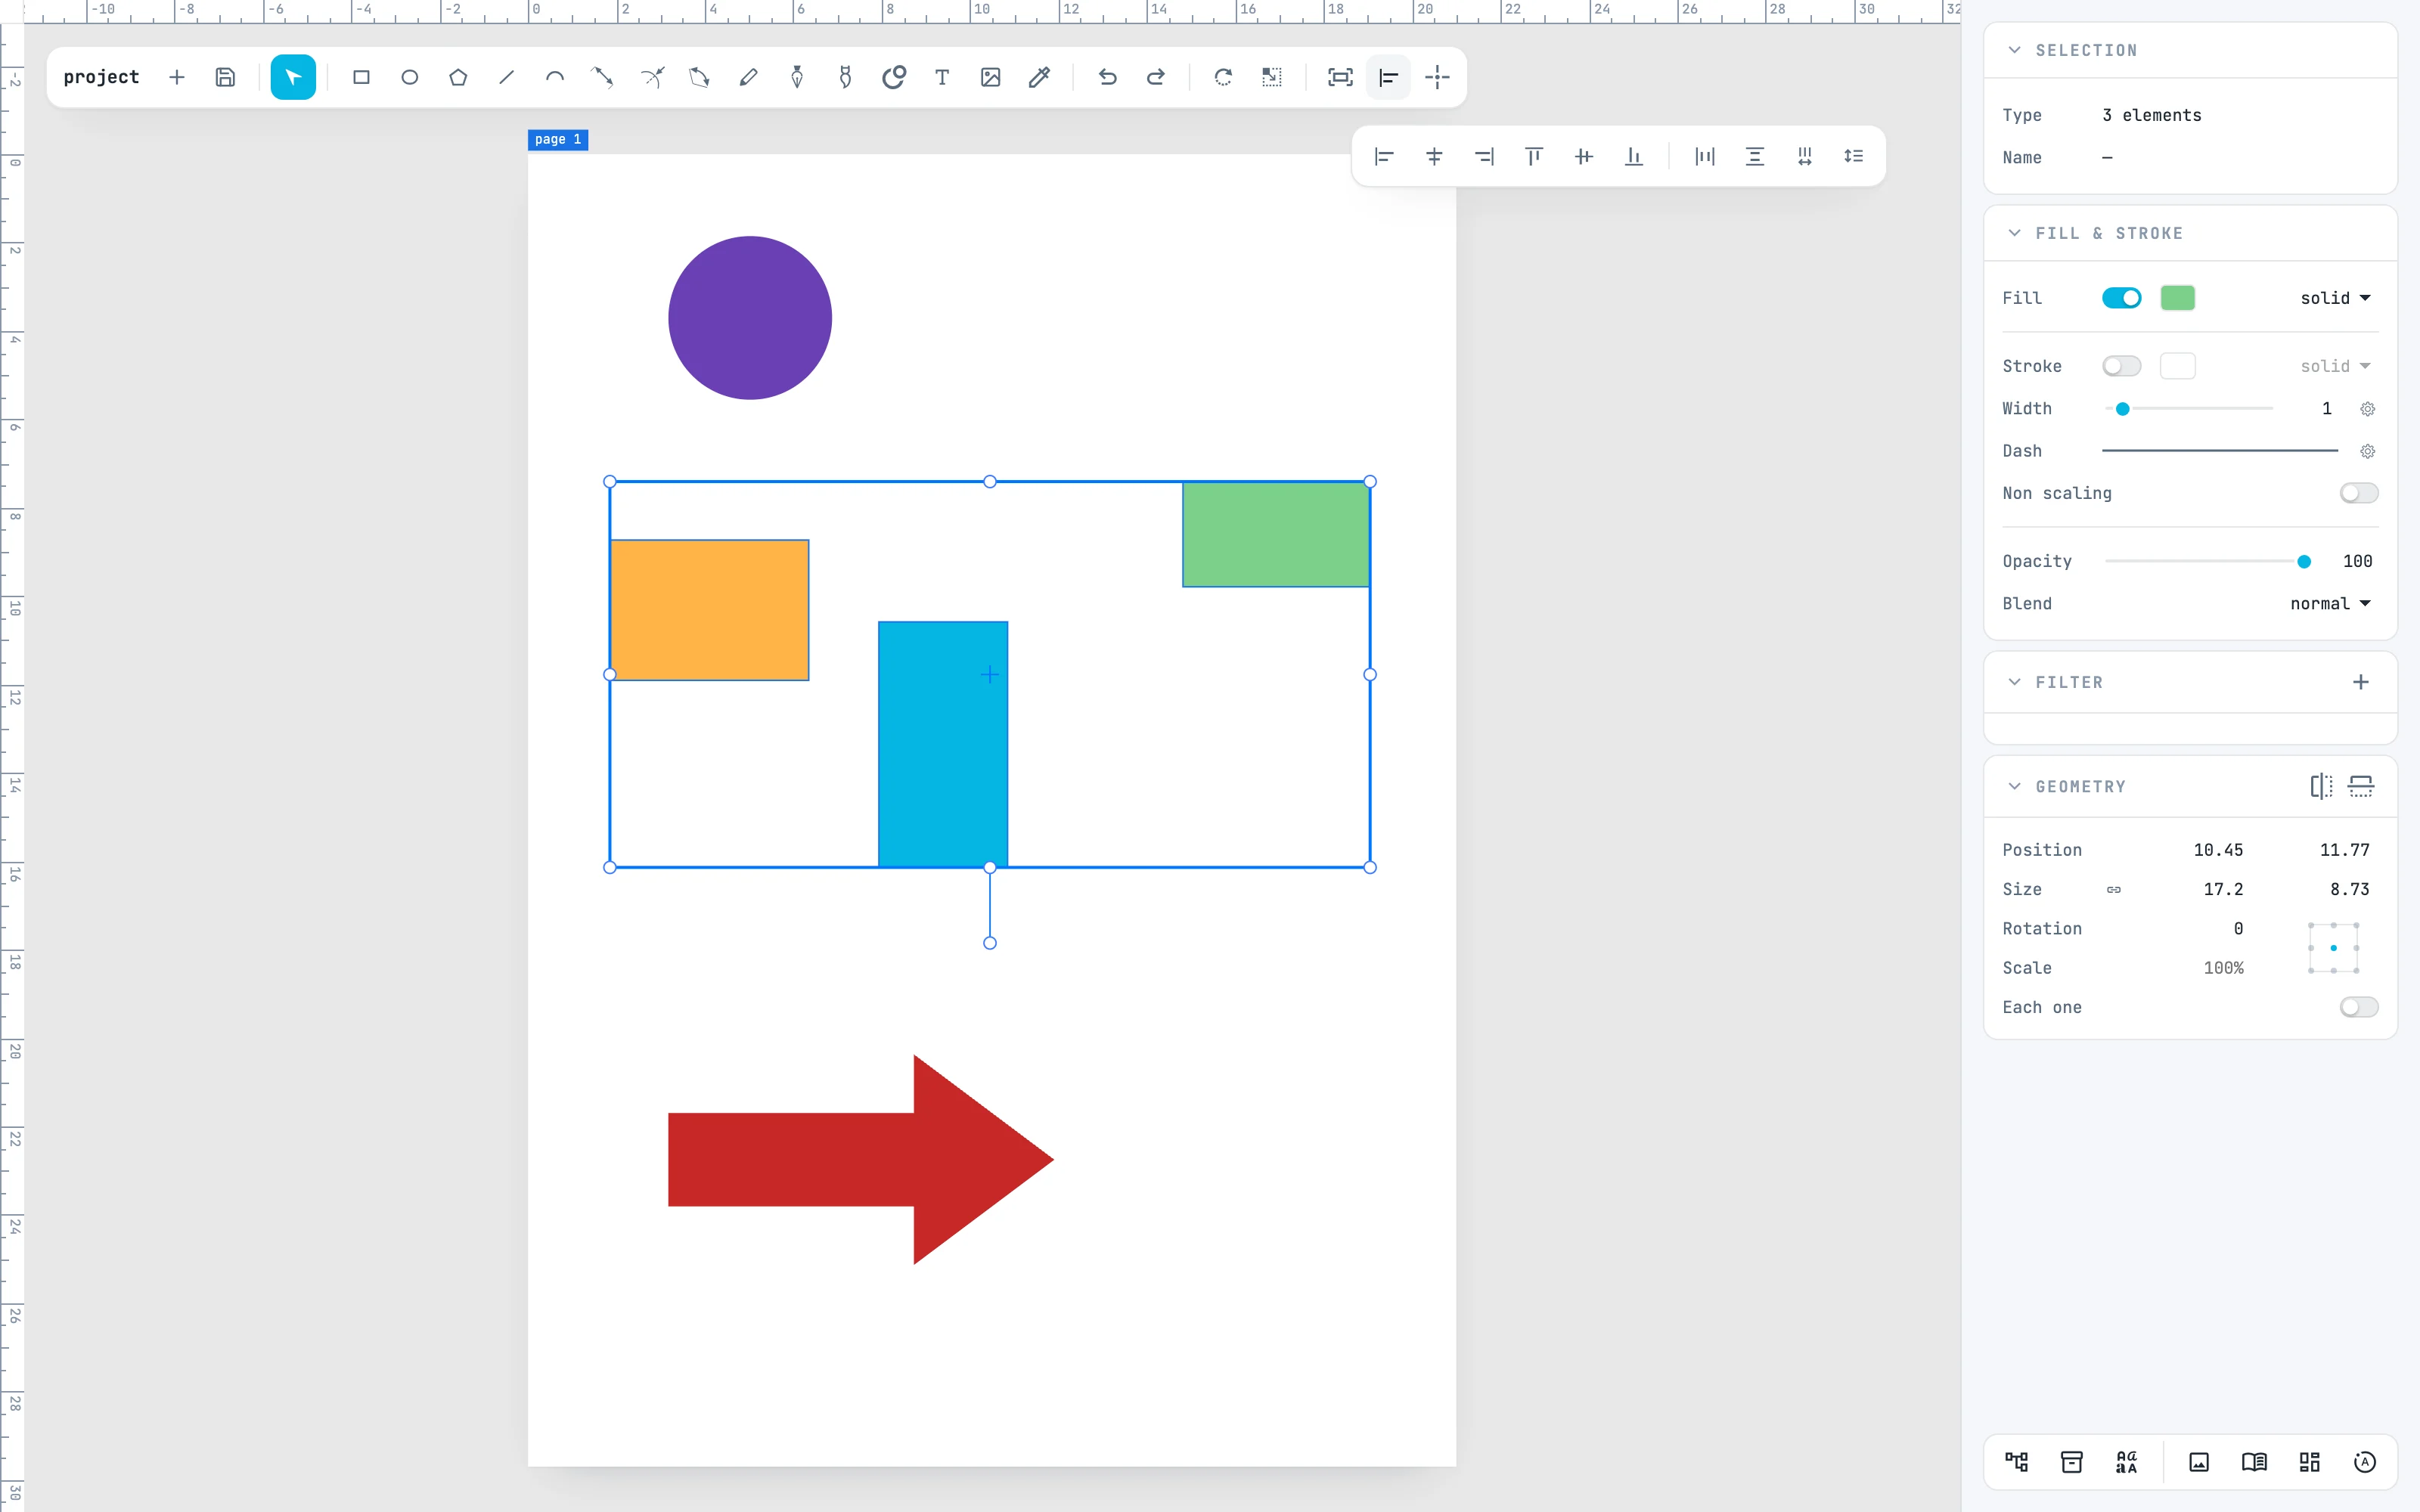The image size is (2420, 1512).
Task: Align selected elements vertically centered
Action: (x=1584, y=156)
